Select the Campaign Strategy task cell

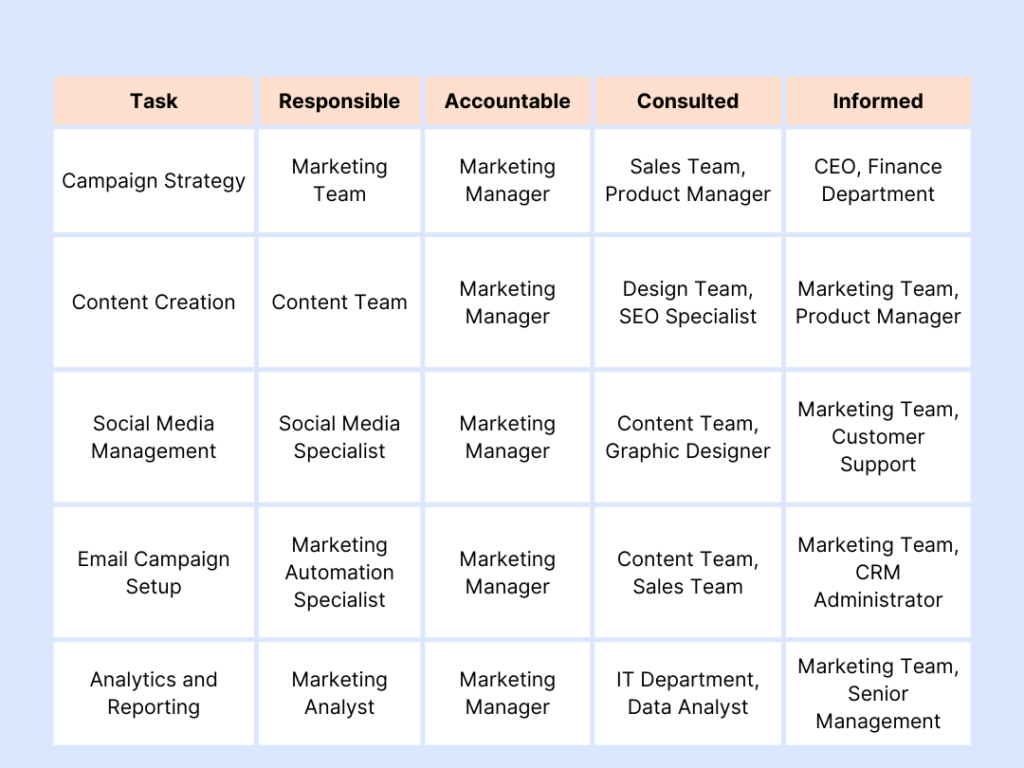[153, 181]
